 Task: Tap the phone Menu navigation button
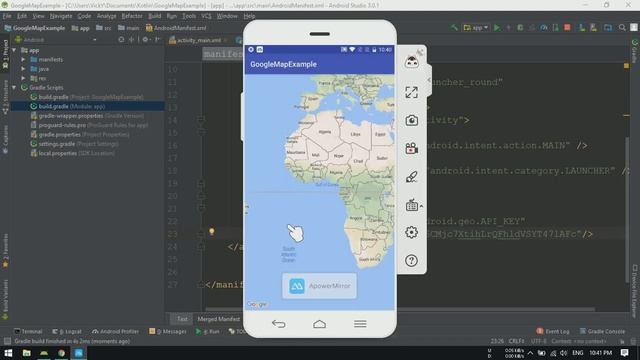click(360, 324)
